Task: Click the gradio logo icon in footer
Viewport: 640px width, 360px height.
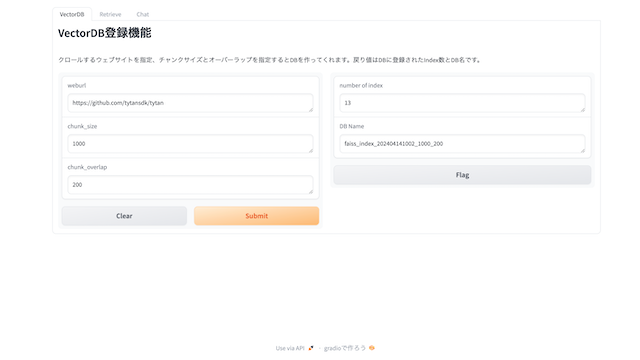Action: (x=371, y=348)
